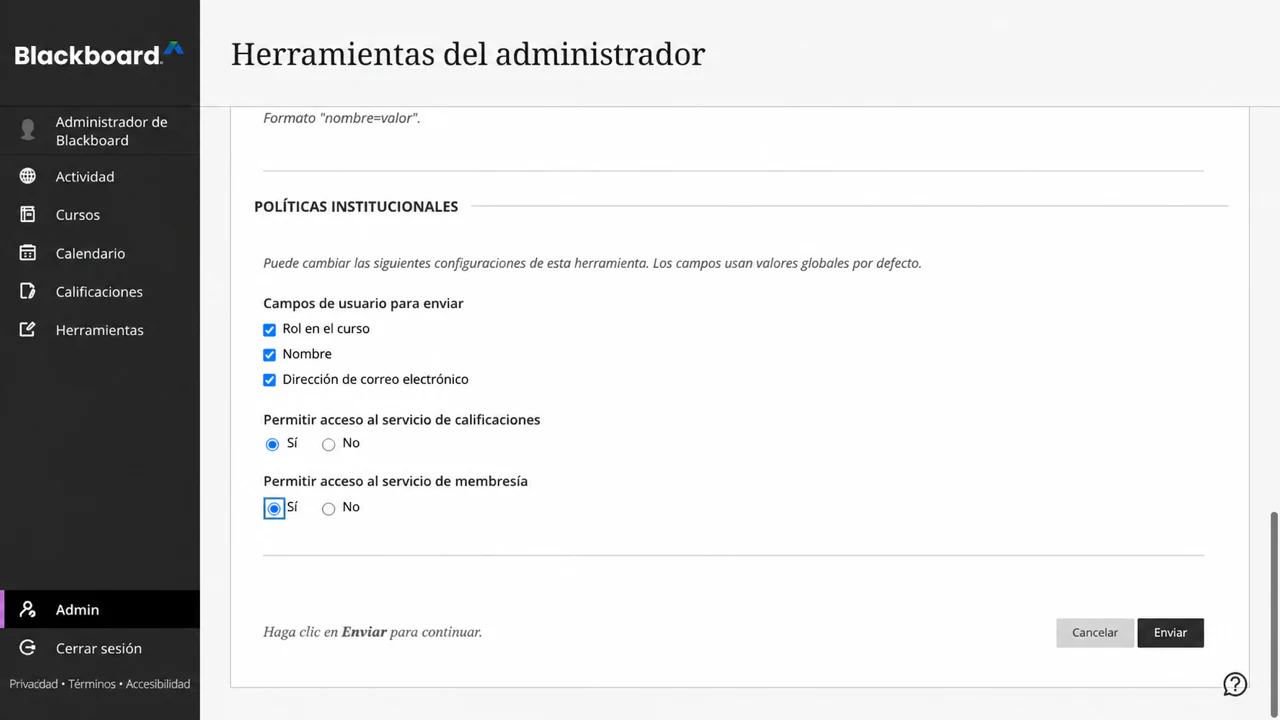Screen dimensions: 1280x720
Task: Click the 'Formato "nombre=valor".' hint text
Action: [342, 118]
